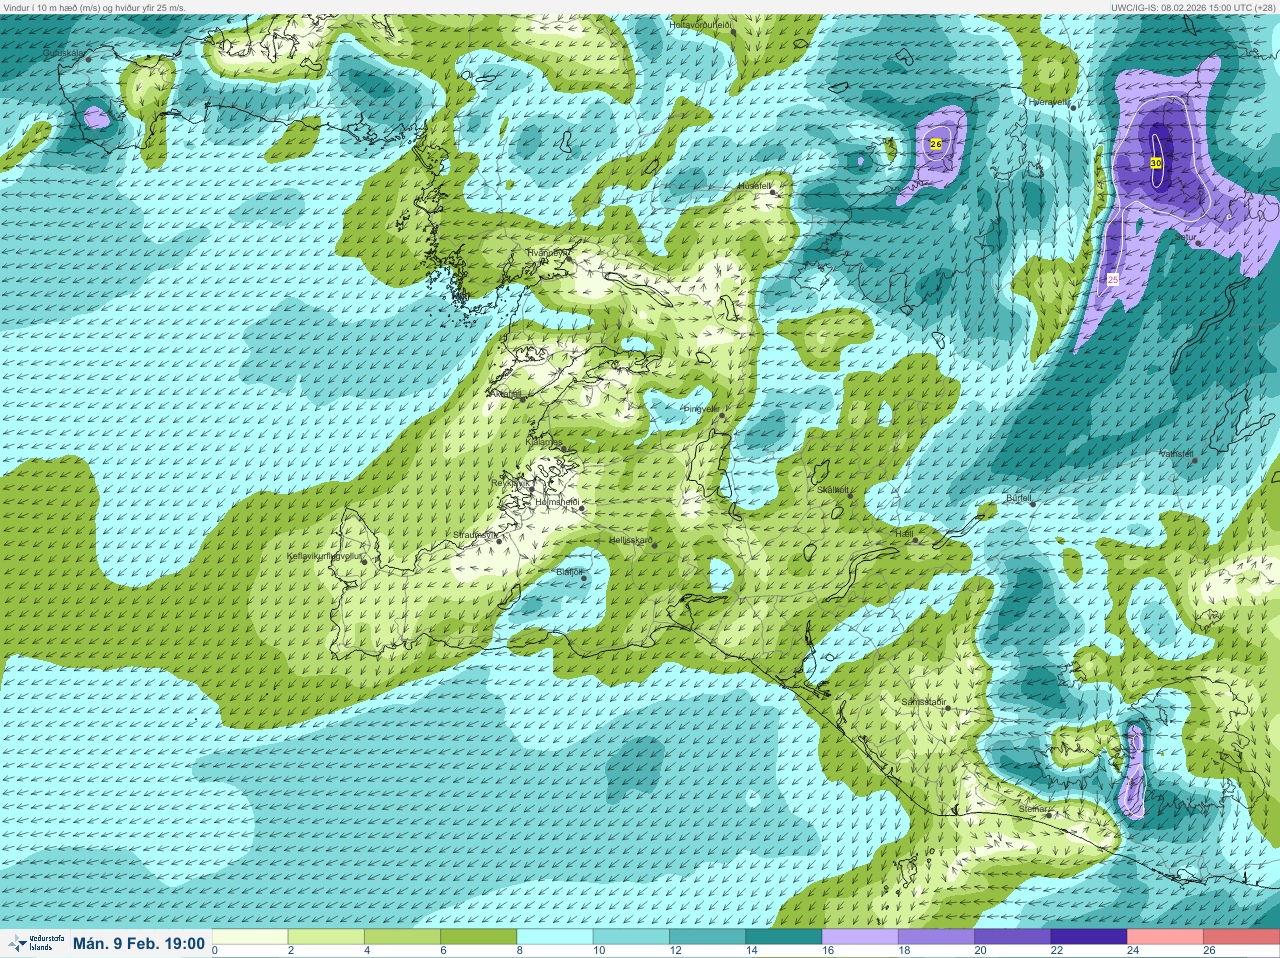Viewport: 1280px width, 958px height.
Task: Click the Húsafell station label
Action: pos(754,186)
